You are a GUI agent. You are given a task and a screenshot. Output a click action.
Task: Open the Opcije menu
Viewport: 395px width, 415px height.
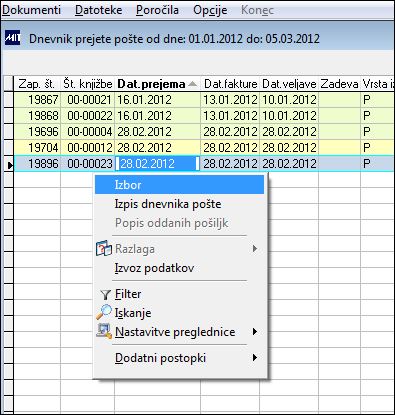coord(210,10)
